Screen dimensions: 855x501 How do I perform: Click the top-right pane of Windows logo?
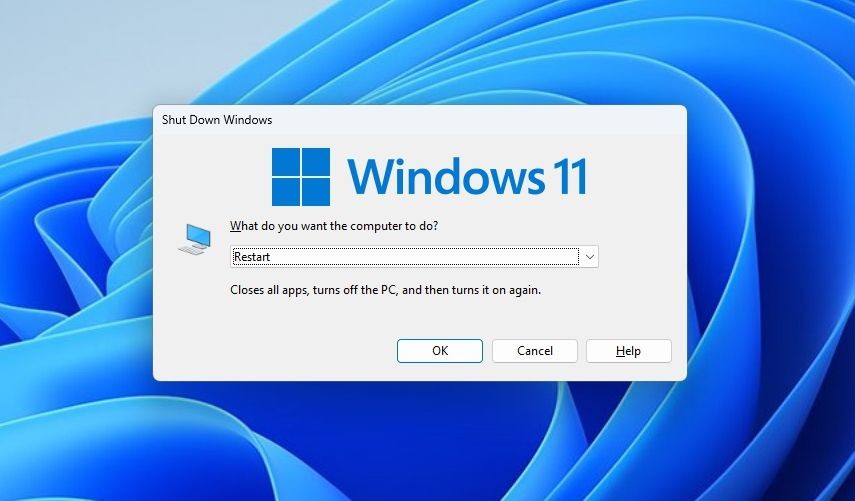pos(316,162)
